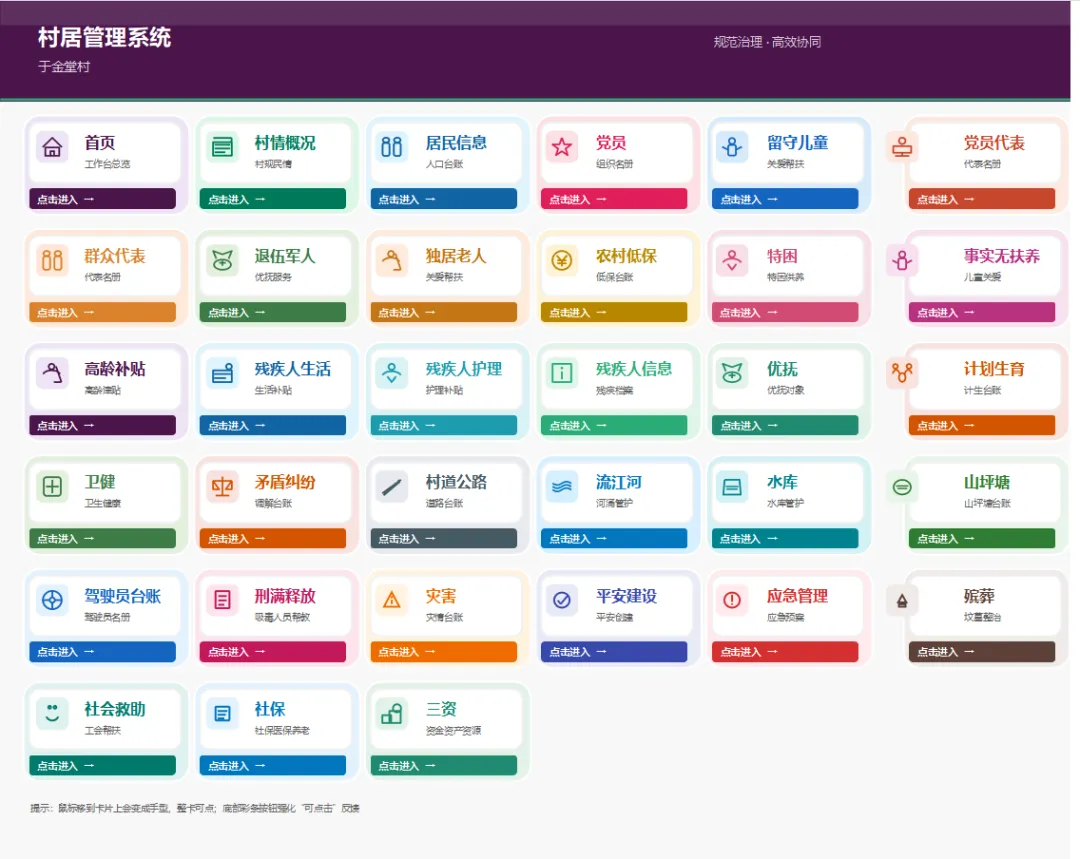The width and height of the screenshot is (1080, 859).
Task: Open the 社会救助 card title
Action: (x=114, y=709)
